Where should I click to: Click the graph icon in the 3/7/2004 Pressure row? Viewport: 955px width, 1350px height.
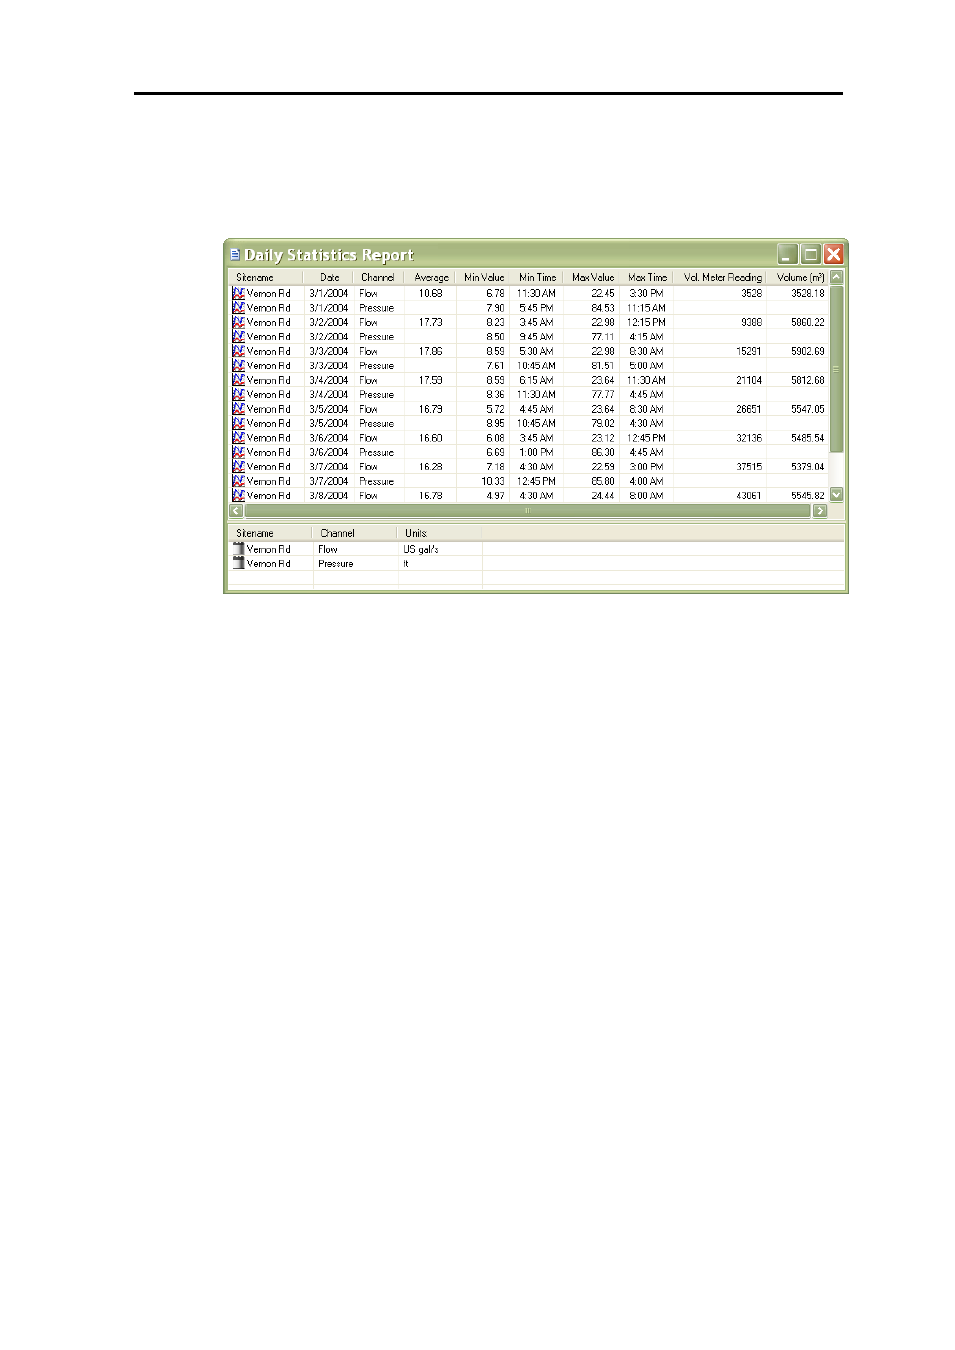pos(238,482)
